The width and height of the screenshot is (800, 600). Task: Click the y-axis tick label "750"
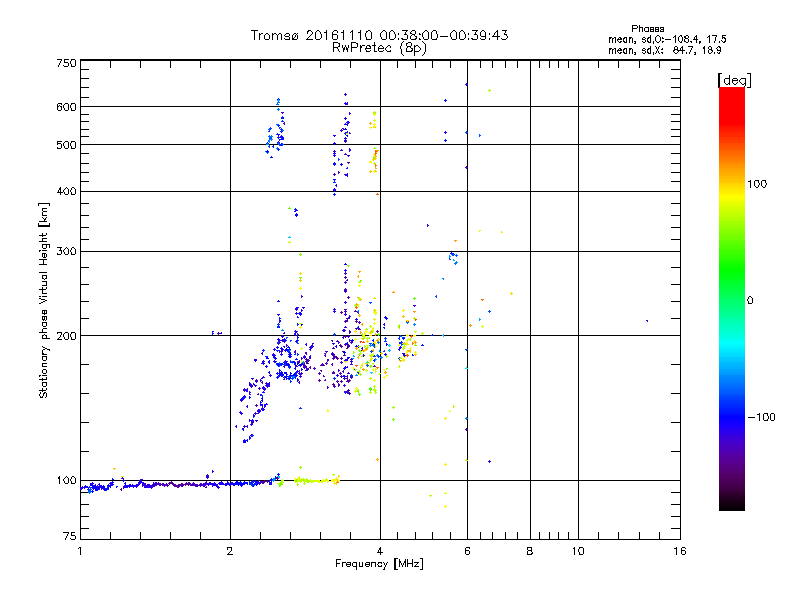tap(66, 63)
